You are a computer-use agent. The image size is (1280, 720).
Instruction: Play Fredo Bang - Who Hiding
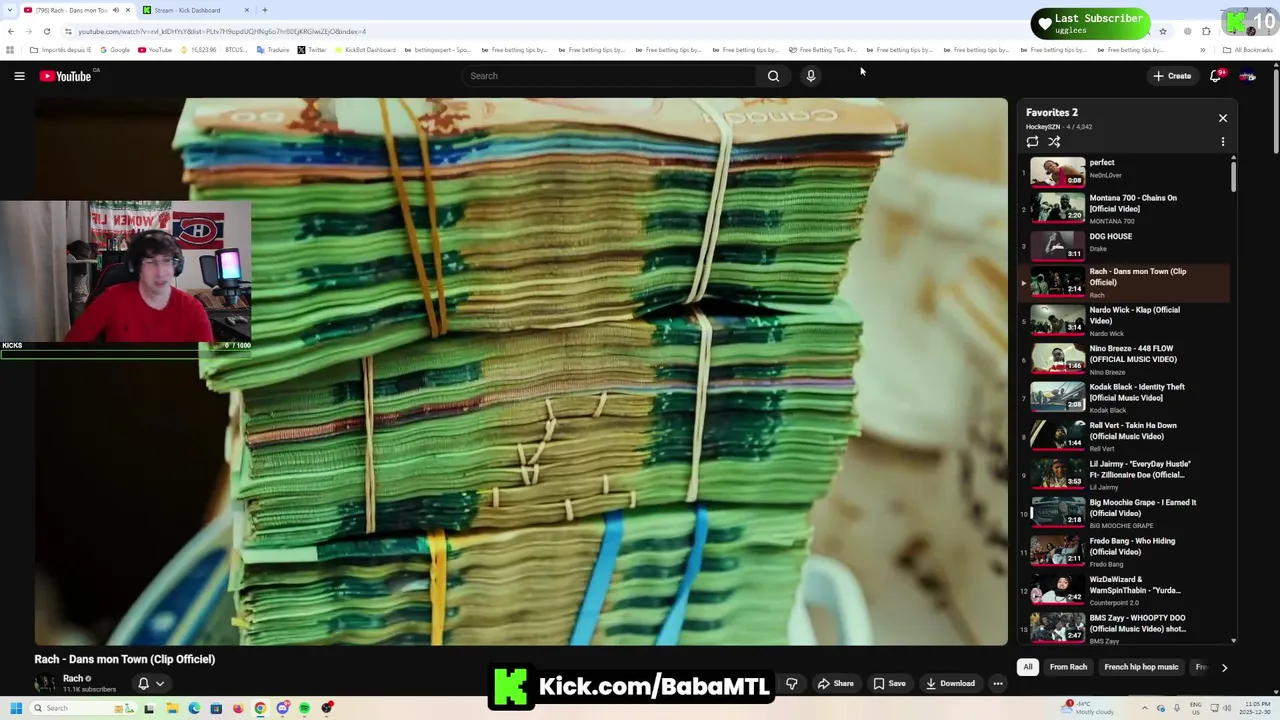1124,551
